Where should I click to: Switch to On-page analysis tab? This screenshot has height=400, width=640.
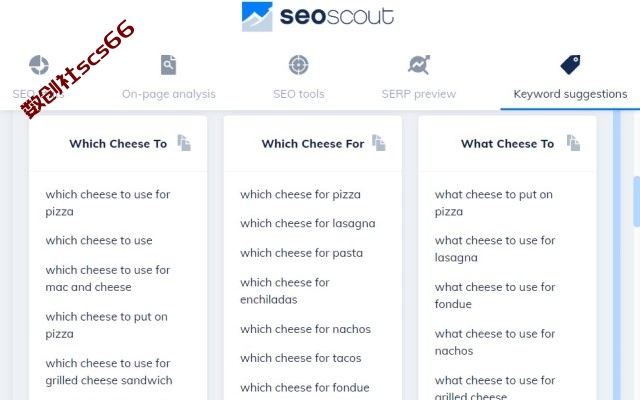(x=169, y=94)
